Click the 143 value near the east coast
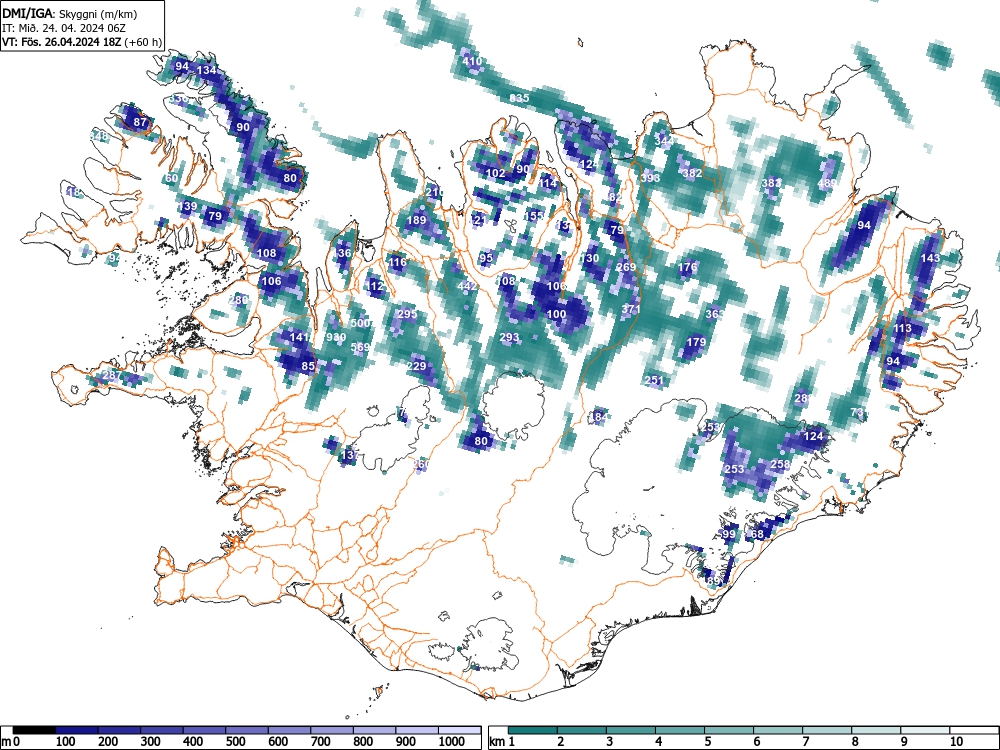This screenshot has height=750, width=1000. (930, 258)
